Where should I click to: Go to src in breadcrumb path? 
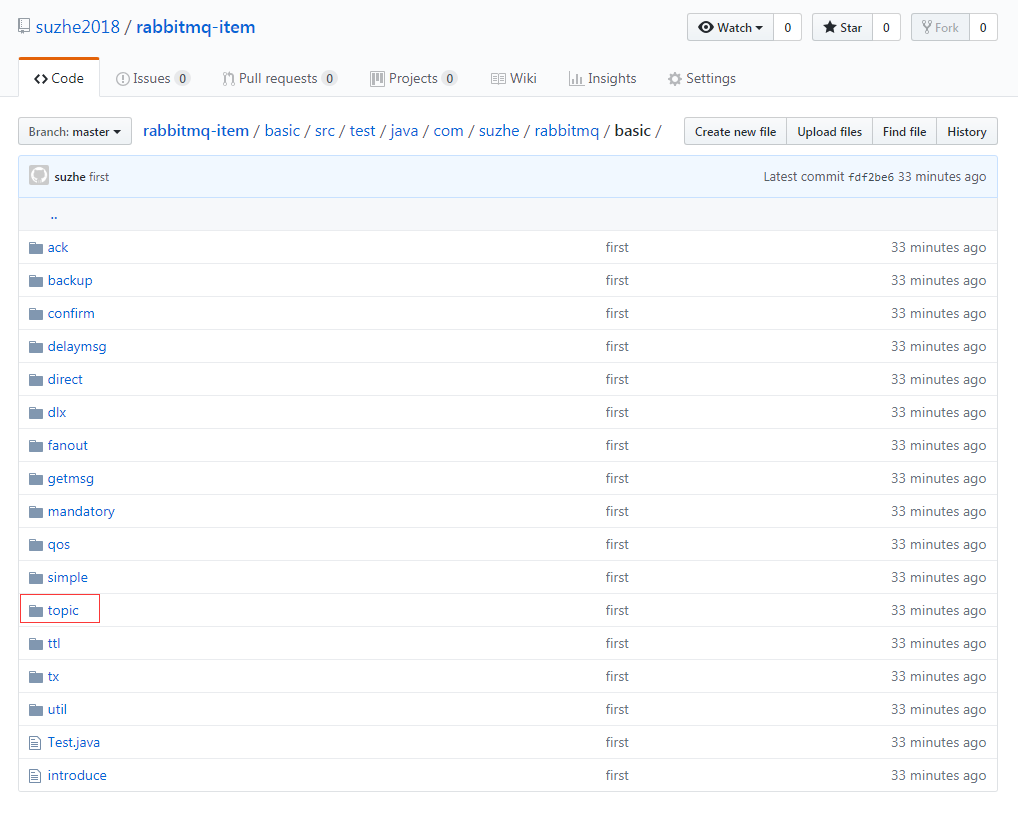pyautogui.click(x=325, y=131)
